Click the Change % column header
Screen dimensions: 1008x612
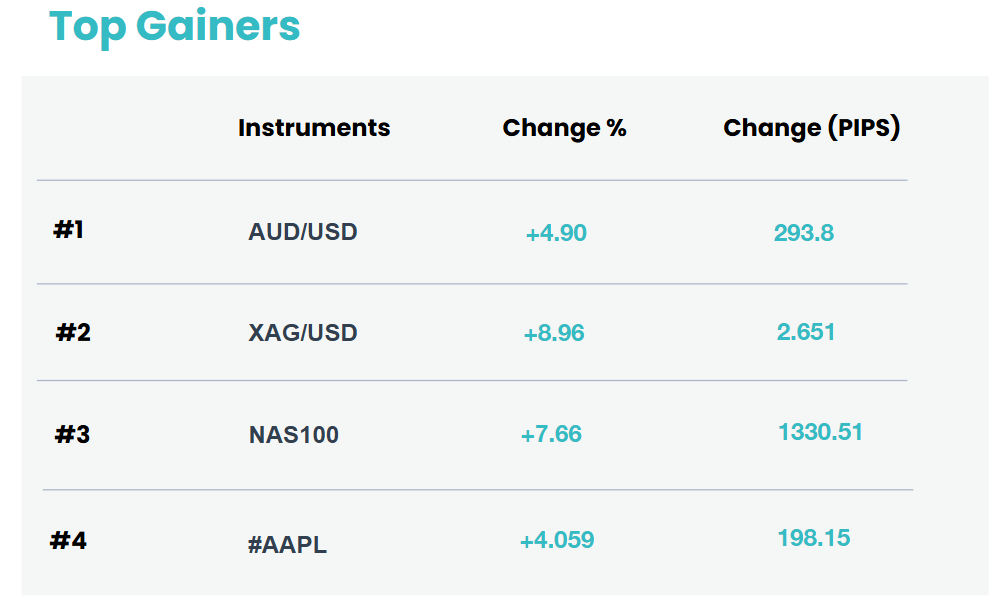point(564,128)
